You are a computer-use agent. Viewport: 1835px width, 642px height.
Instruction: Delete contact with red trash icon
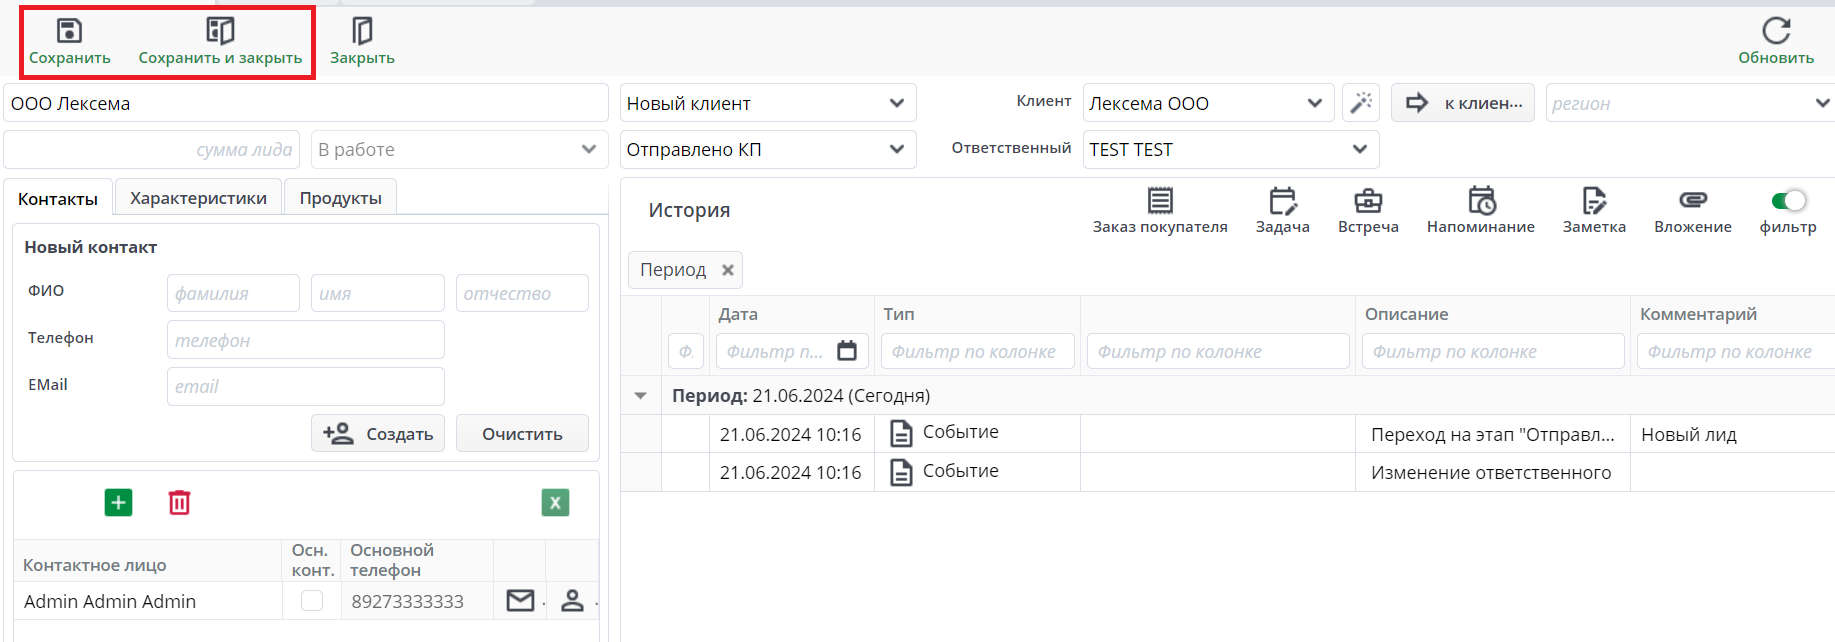[x=179, y=502]
